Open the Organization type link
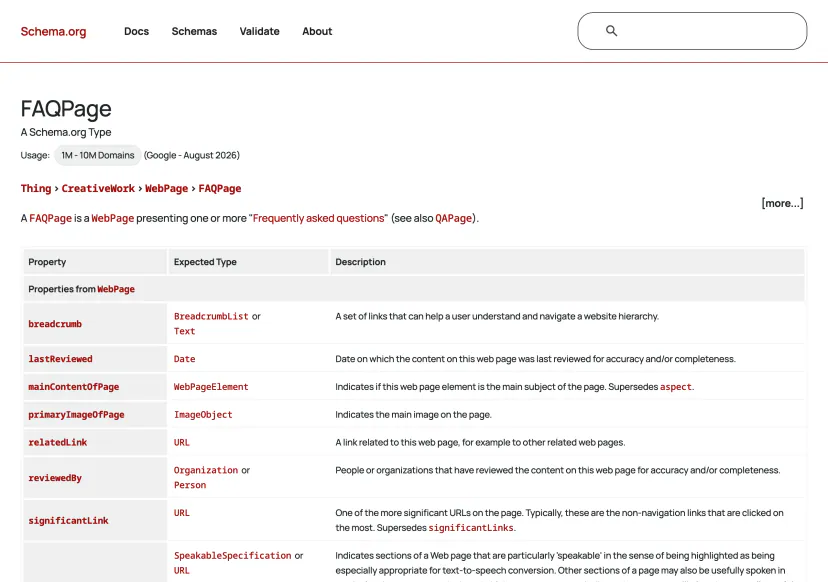This screenshot has width=828, height=582. (x=205, y=470)
